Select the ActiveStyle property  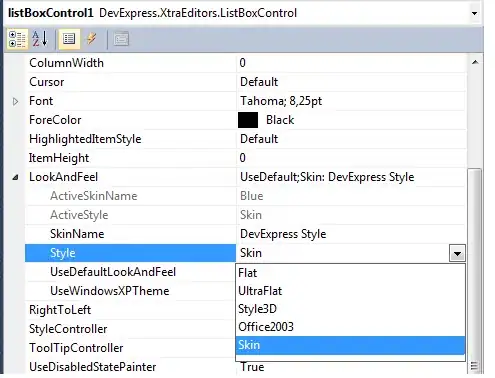pyautogui.click(x=79, y=215)
